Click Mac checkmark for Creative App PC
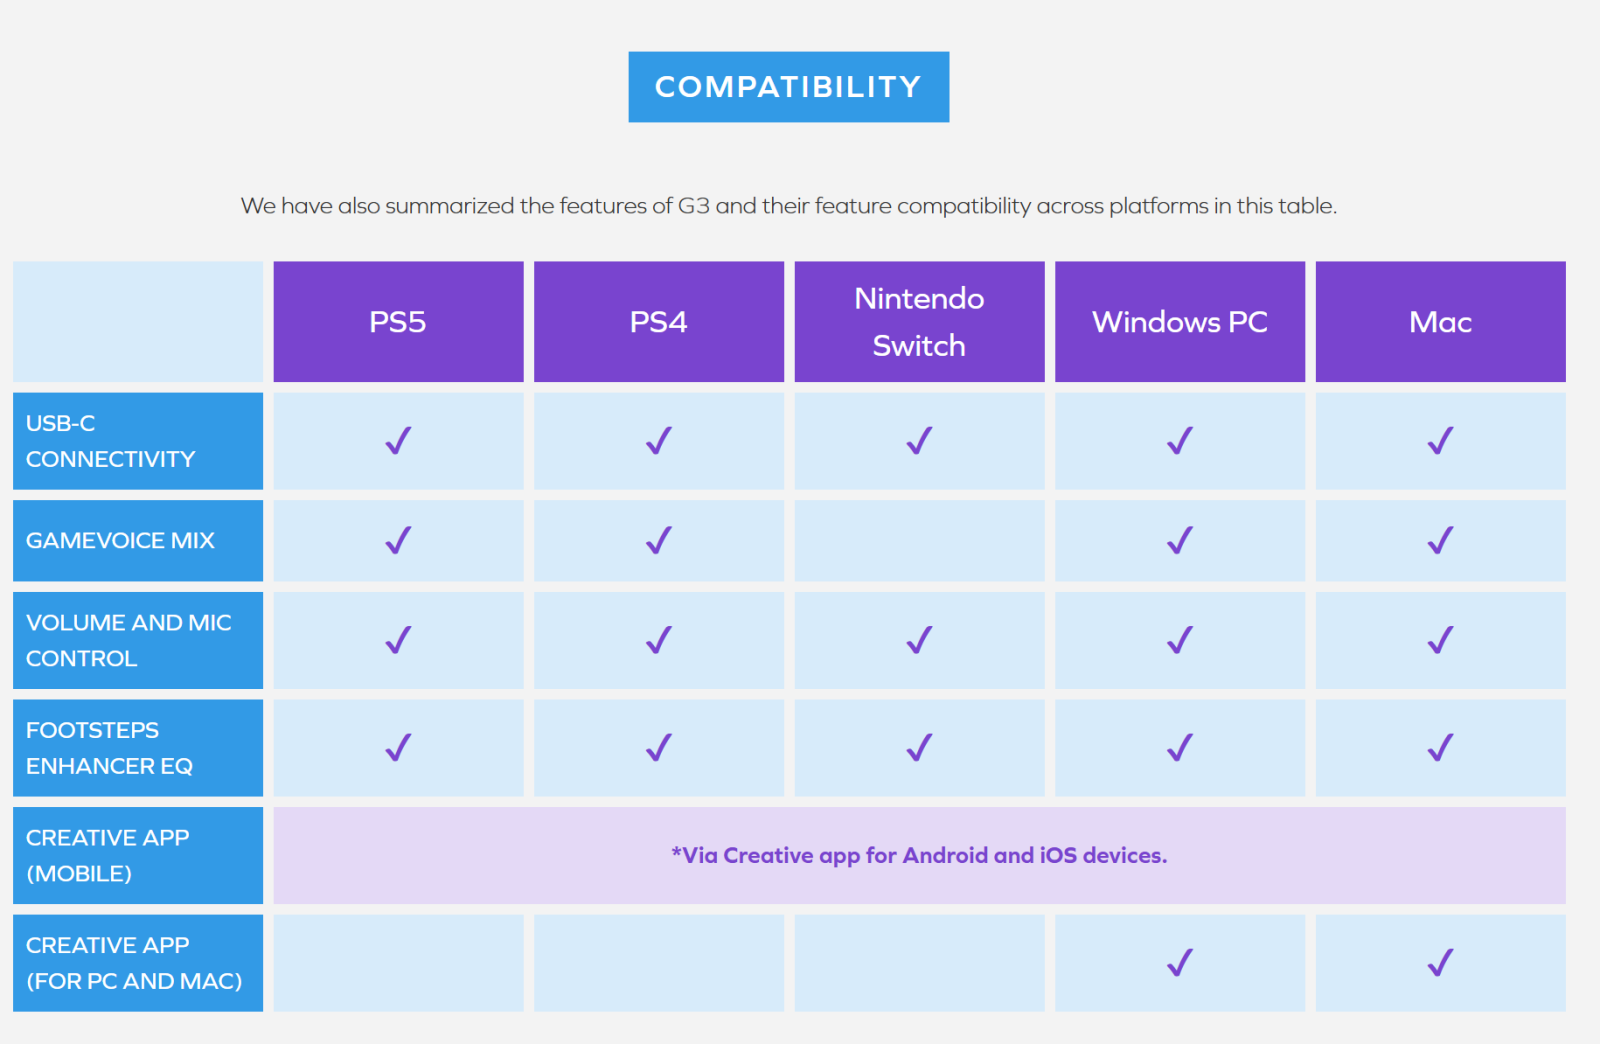This screenshot has height=1044, width=1600. click(x=1440, y=963)
